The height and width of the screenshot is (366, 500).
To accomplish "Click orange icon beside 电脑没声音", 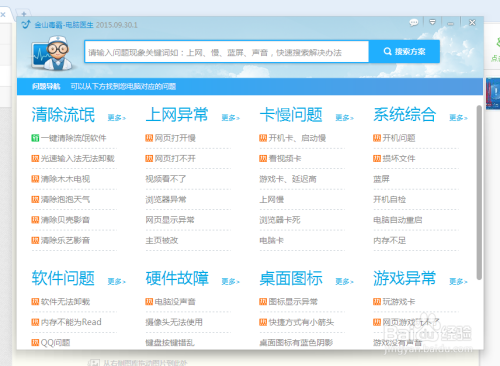I will [149, 302].
